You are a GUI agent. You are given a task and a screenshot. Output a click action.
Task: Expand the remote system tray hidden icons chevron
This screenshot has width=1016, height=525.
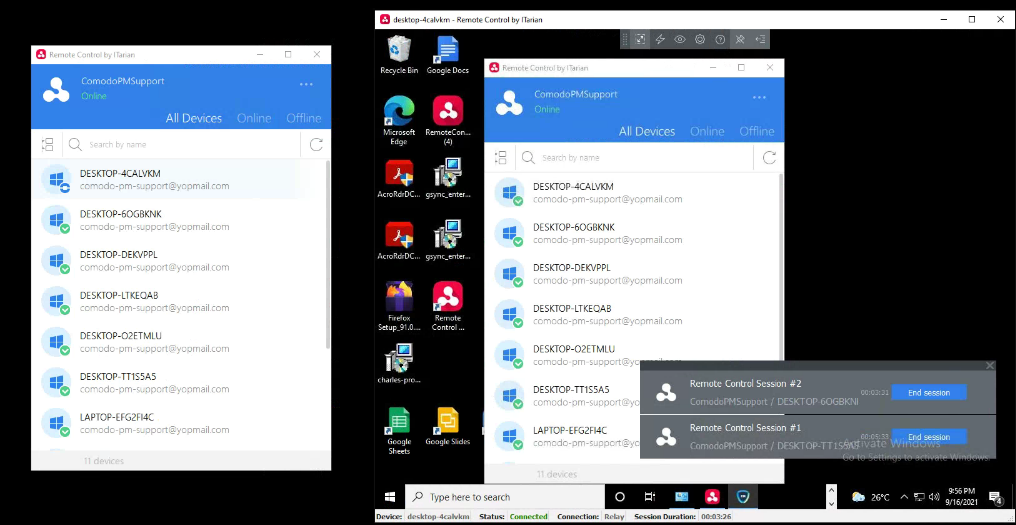[905, 497]
